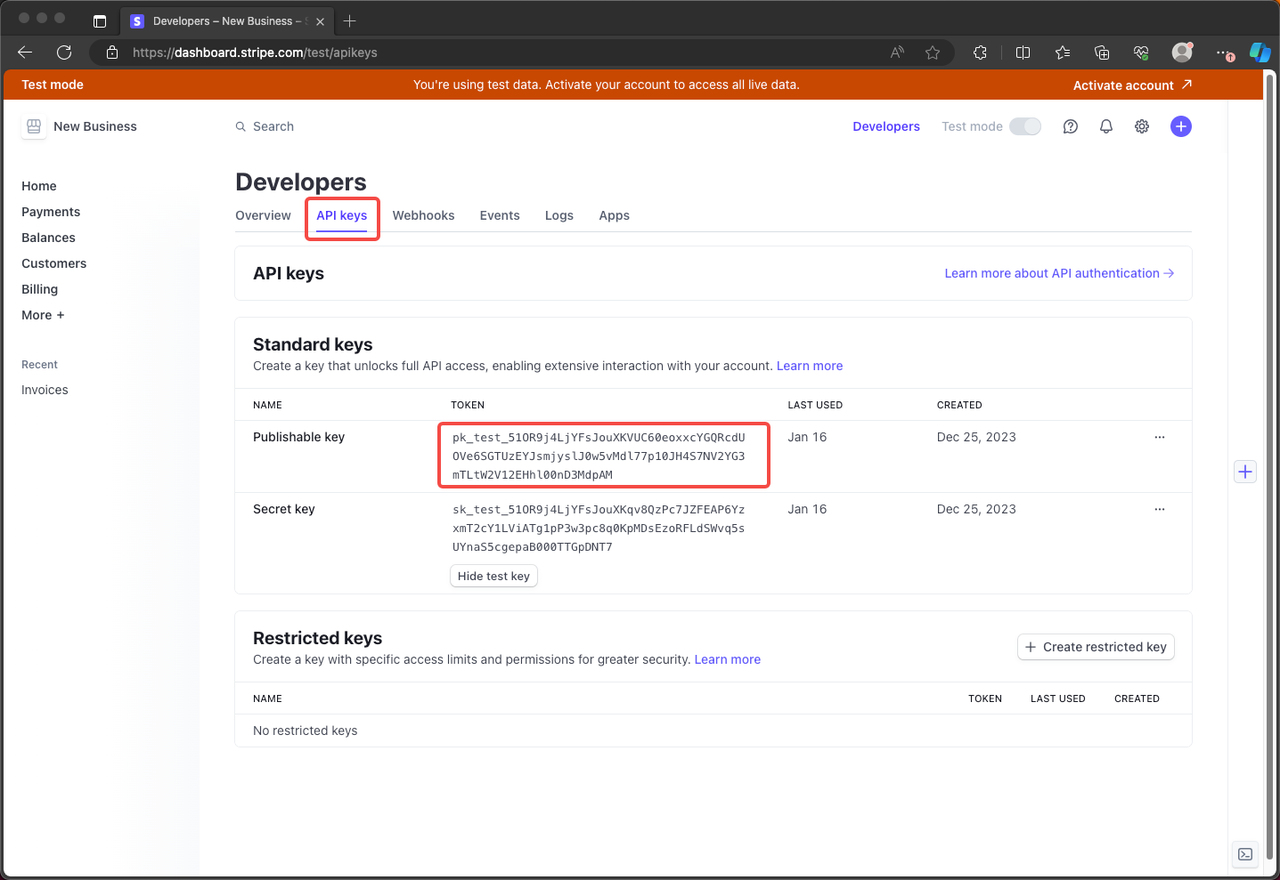Open the tab overview icon in title bar
Screen dimensions: 1280x880
(x=99, y=21)
